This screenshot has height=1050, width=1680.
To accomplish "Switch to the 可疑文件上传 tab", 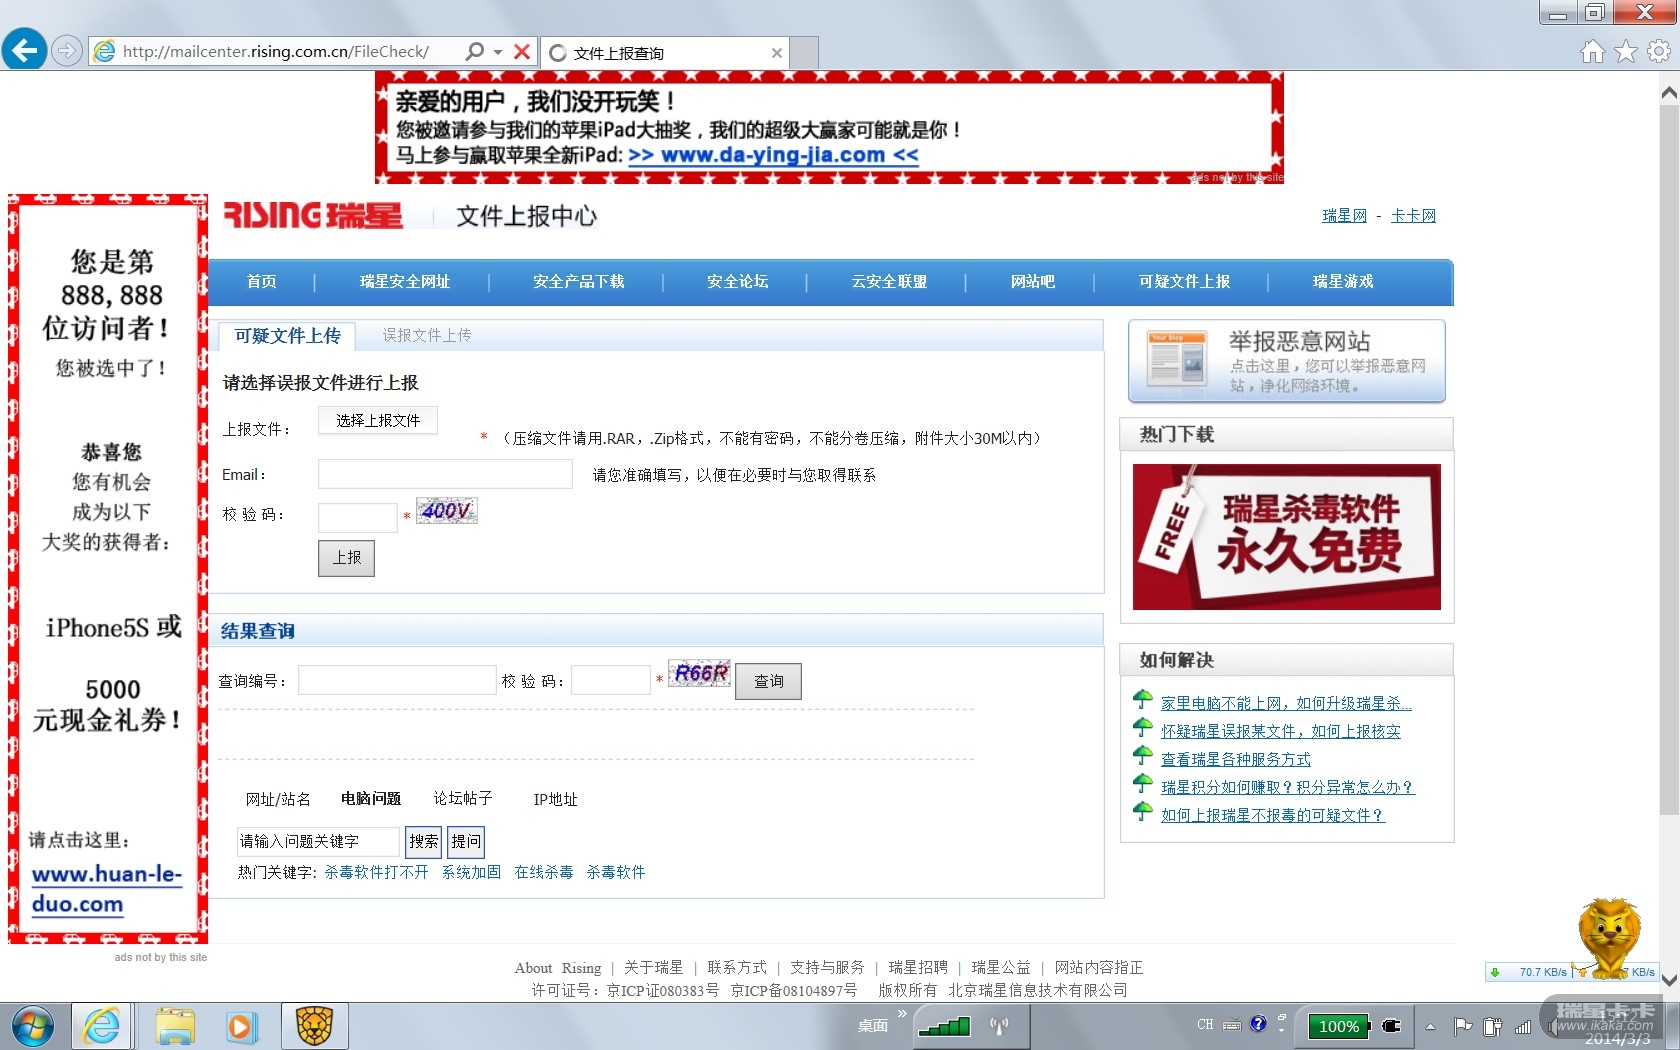I will (x=288, y=336).
